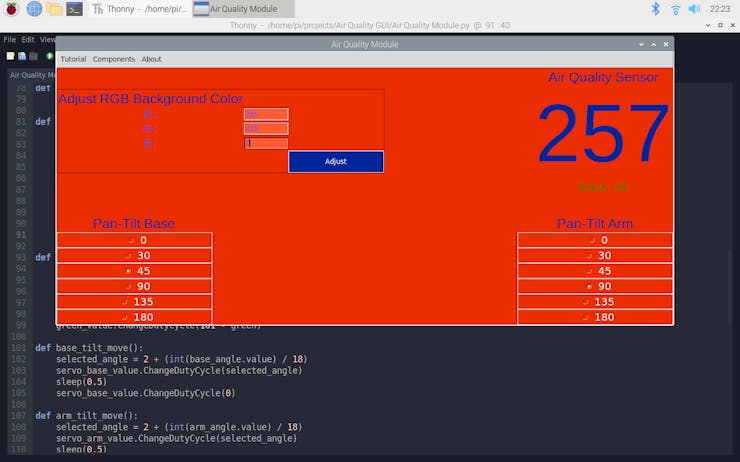740x462 pixels.
Task: Click the R value input field
Action: tap(266, 114)
